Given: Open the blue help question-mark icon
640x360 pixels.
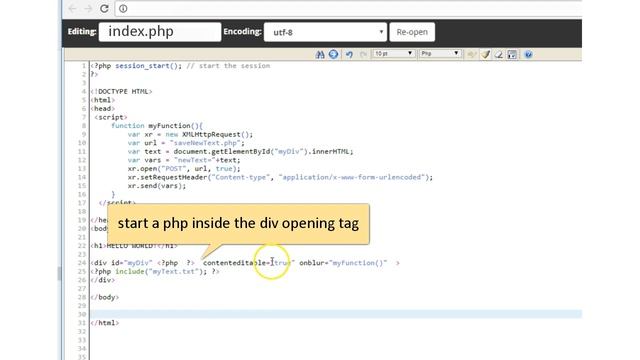Looking at the screenshot, I should [x=528, y=54].
